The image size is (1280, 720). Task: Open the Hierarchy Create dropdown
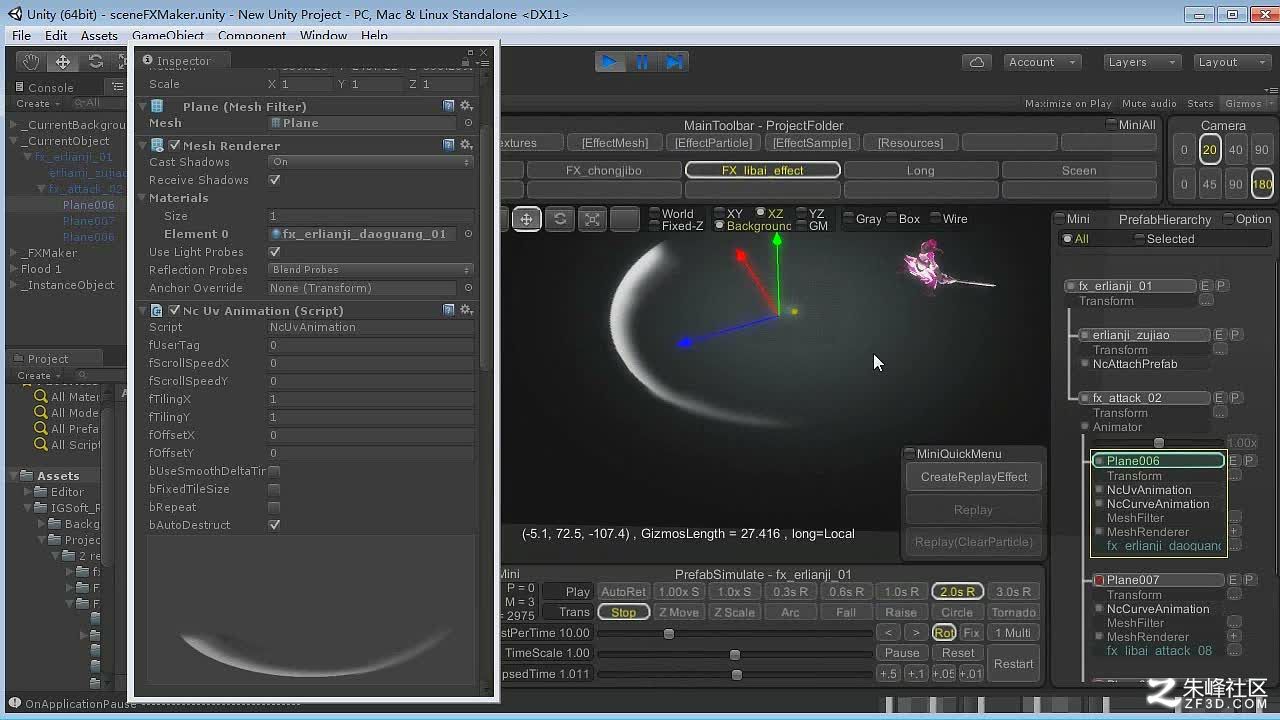[36, 104]
